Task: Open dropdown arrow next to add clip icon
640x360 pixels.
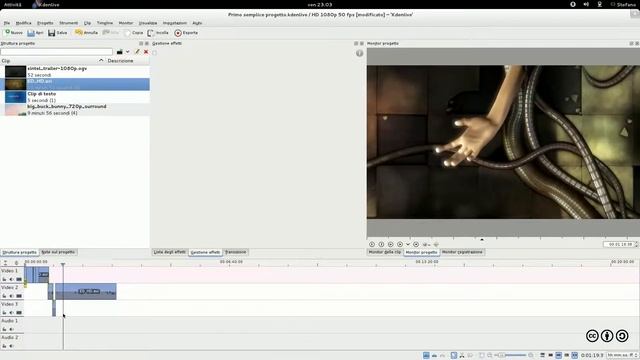Action: coord(128,52)
